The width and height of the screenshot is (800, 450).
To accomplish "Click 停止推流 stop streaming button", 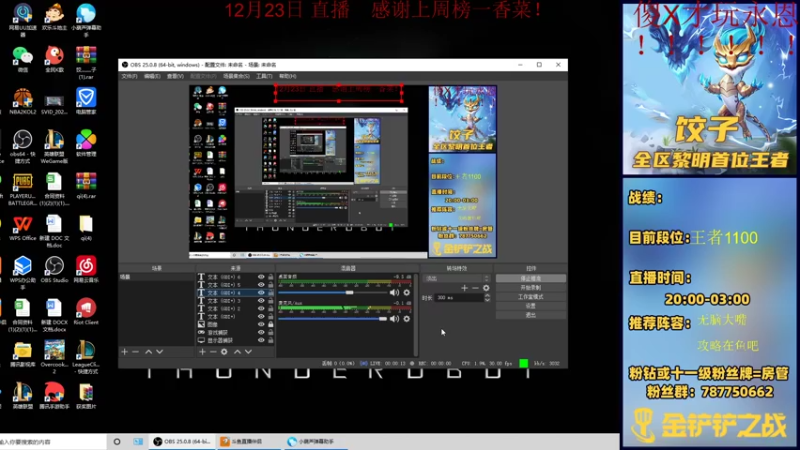I will tap(531, 279).
